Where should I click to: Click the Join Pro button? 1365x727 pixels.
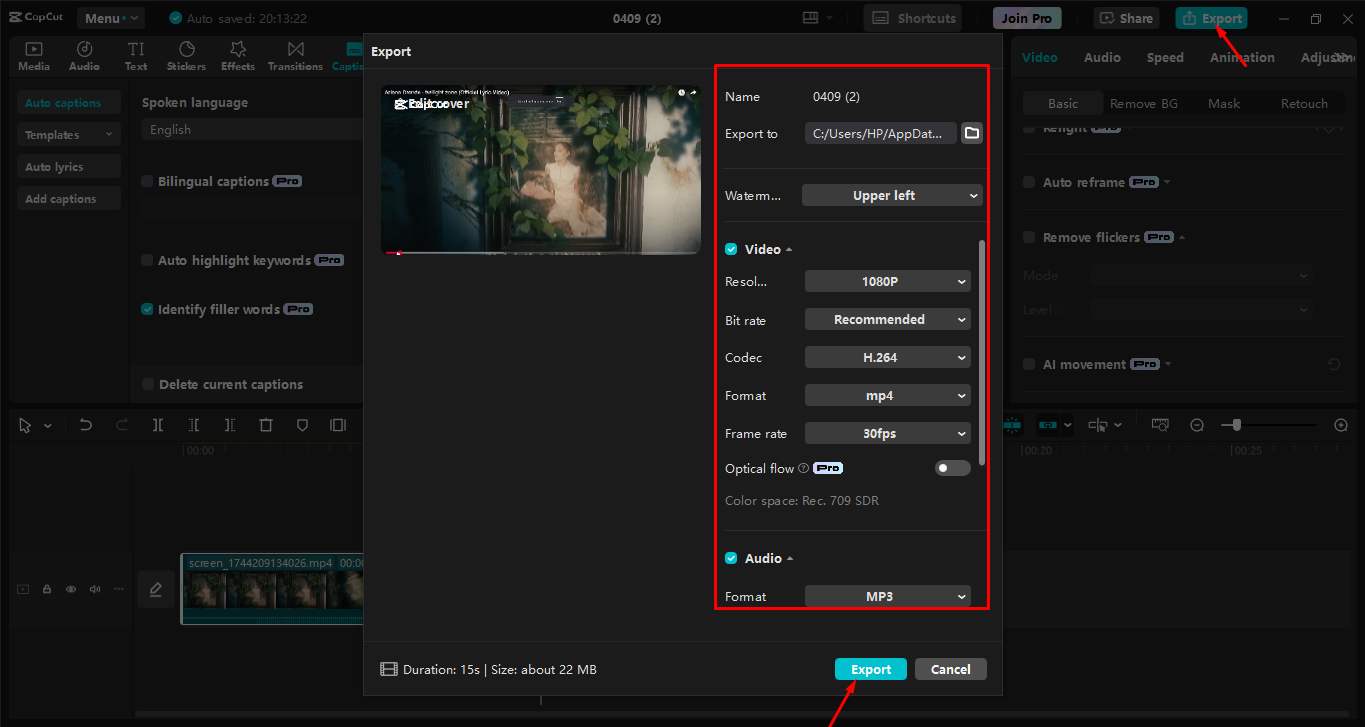point(1026,17)
